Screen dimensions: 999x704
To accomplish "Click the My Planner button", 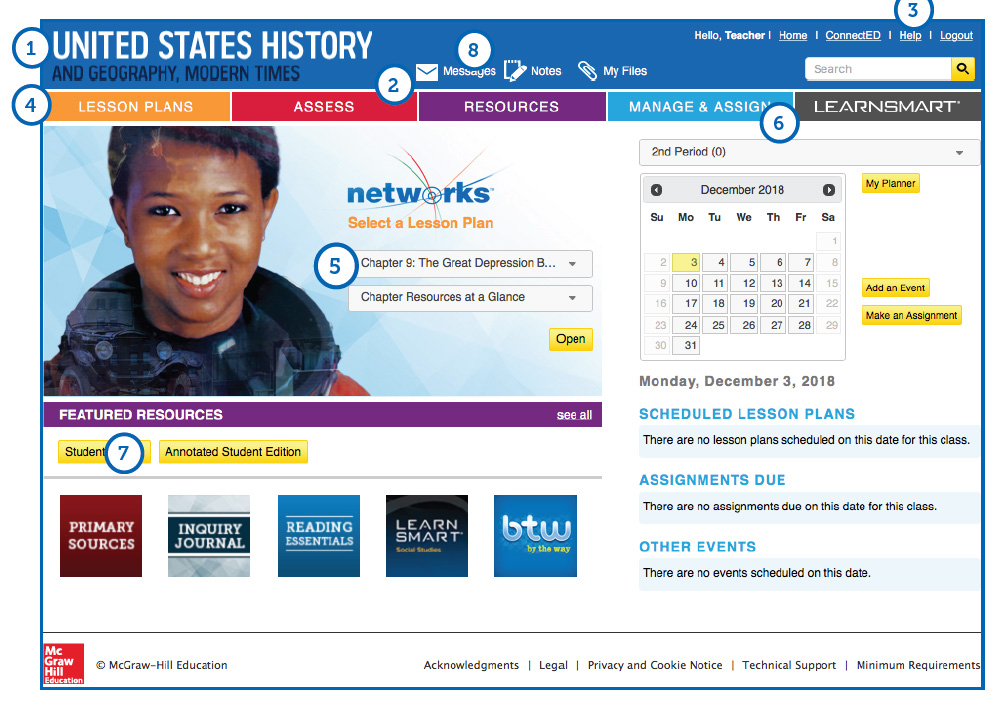I will click(x=891, y=183).
